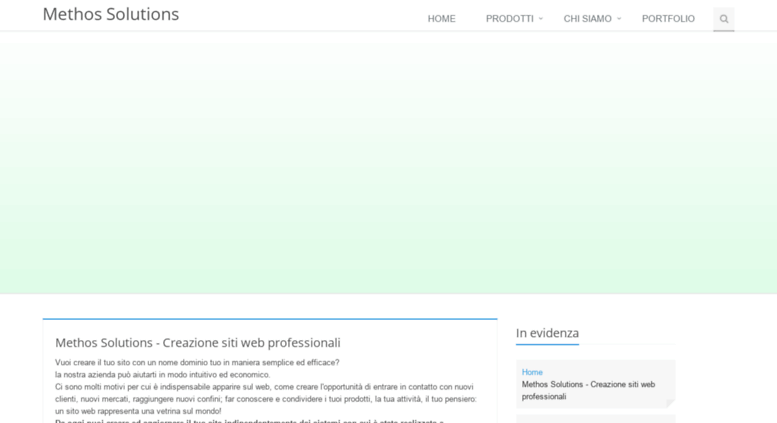Open the CHI SIAMO menu
This screenshot has width=777, height=423.
[587, 19]
